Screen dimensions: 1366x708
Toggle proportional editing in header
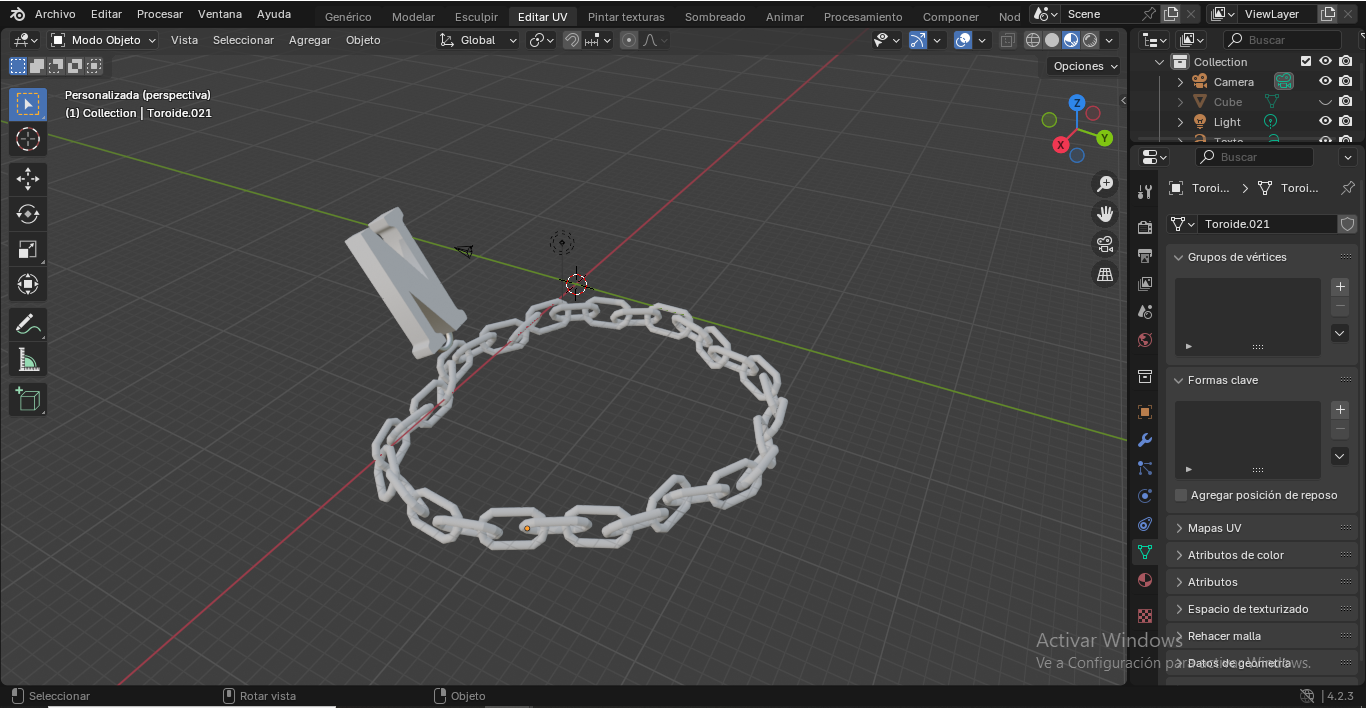629,40
